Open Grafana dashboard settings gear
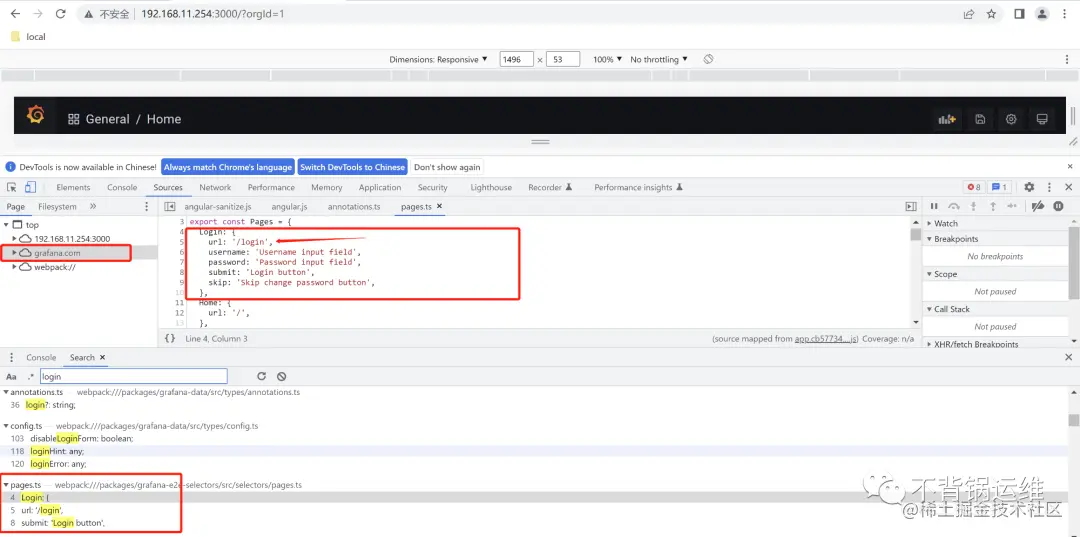The width and height of the screenshot is (1080, 537). (x=1011, y=119)
